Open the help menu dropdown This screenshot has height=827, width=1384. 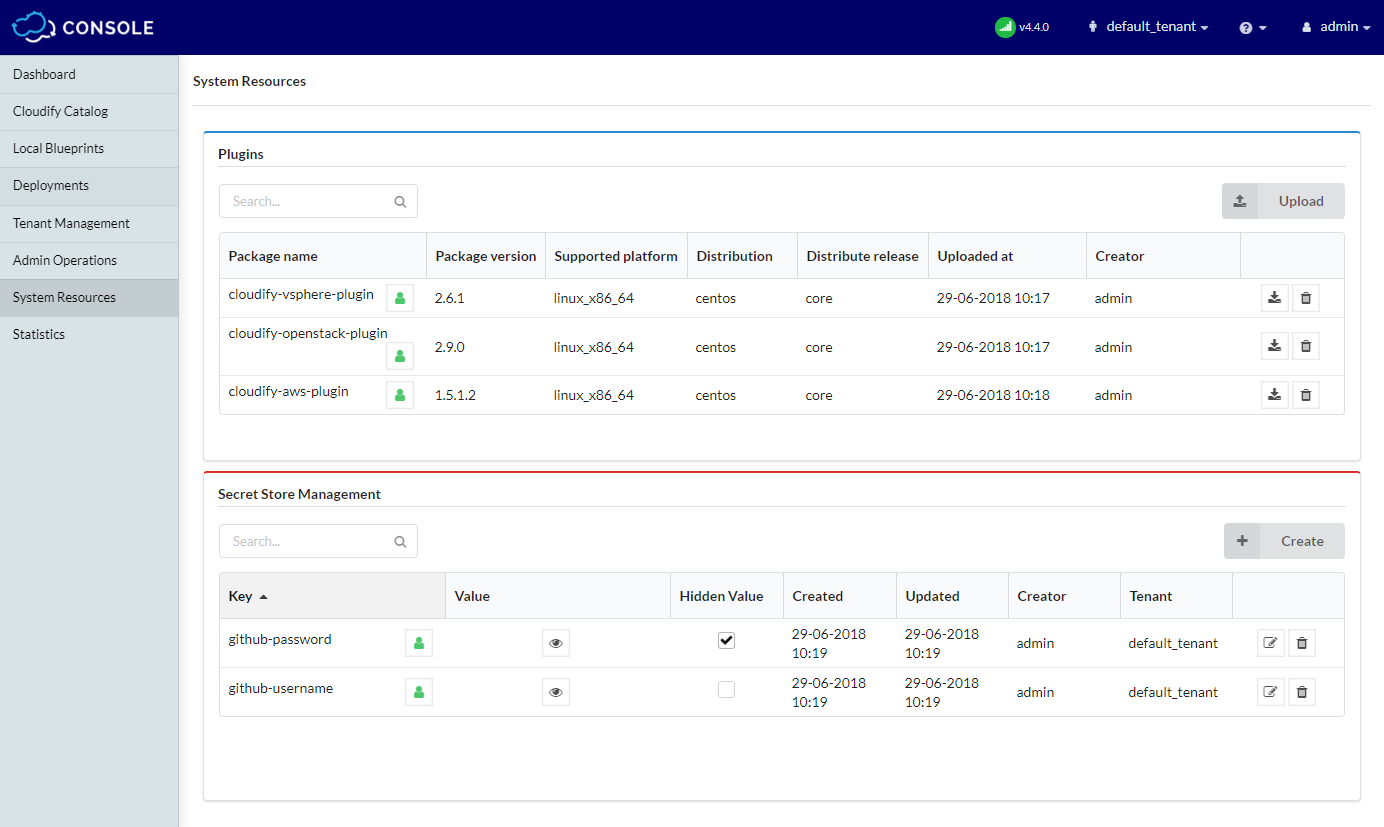1253,28
